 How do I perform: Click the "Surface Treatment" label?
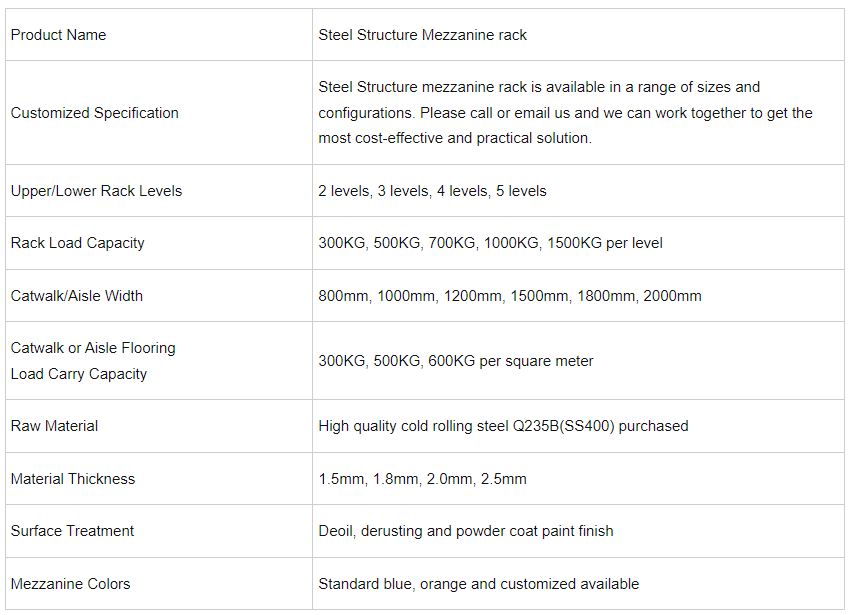pos(72,531)
